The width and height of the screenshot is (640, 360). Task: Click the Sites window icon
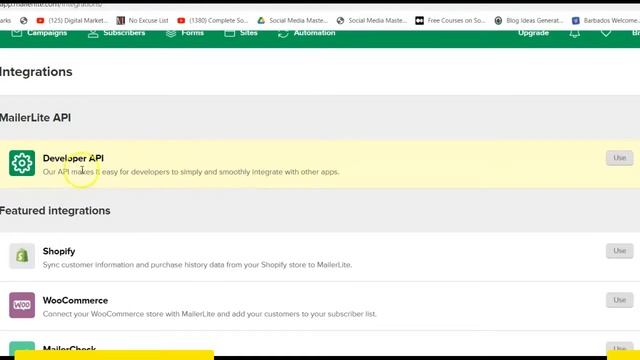[229, 33]
